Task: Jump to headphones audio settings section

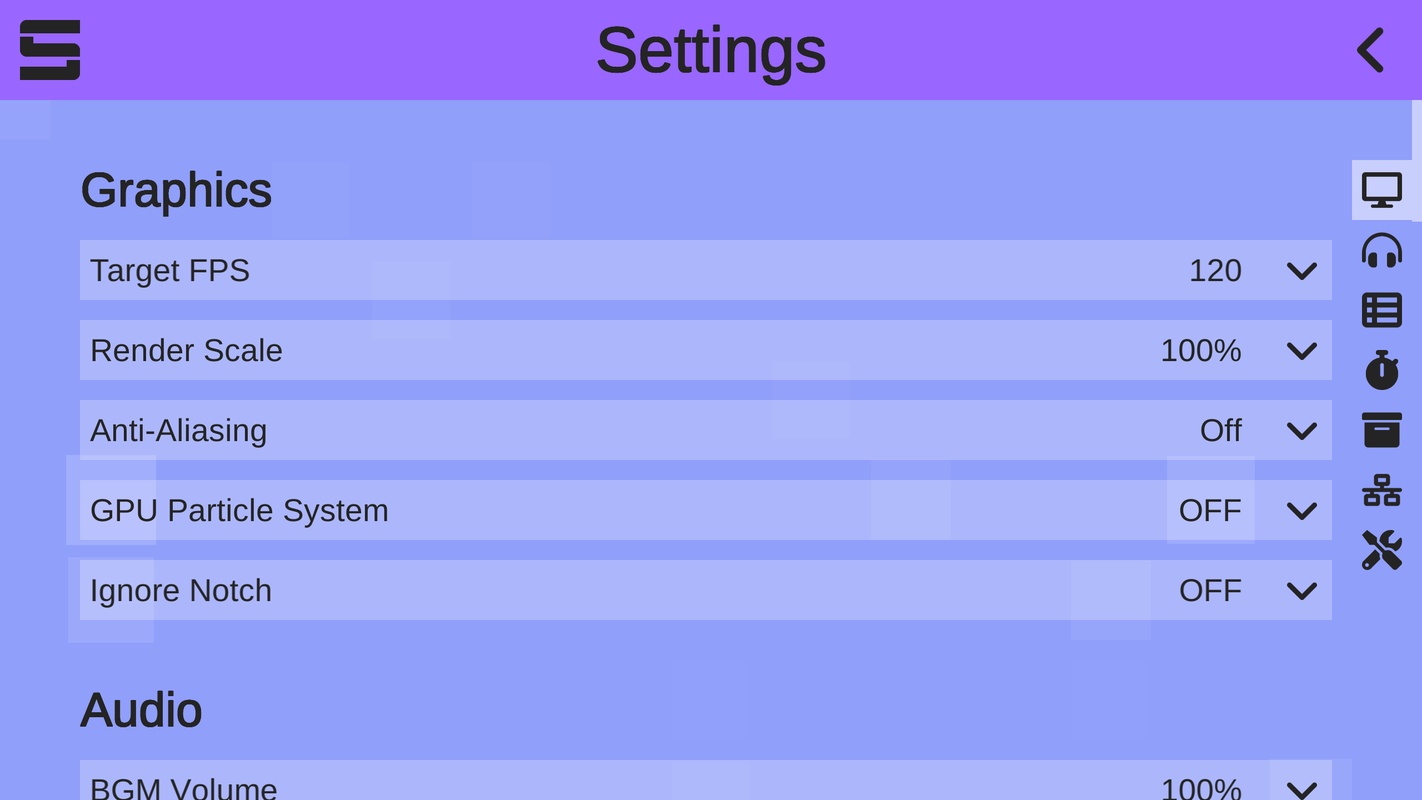Action: [x=1382, y=250]
